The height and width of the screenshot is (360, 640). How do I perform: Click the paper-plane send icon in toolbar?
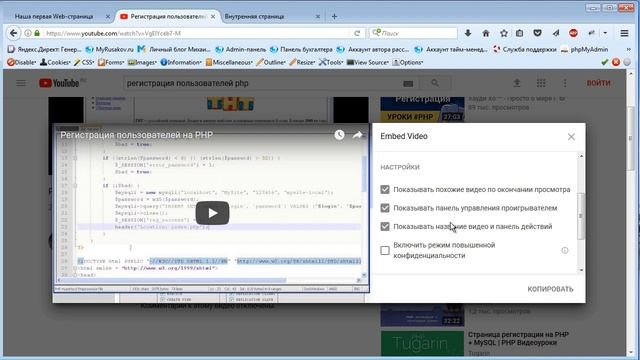click(x=556, y=33)
